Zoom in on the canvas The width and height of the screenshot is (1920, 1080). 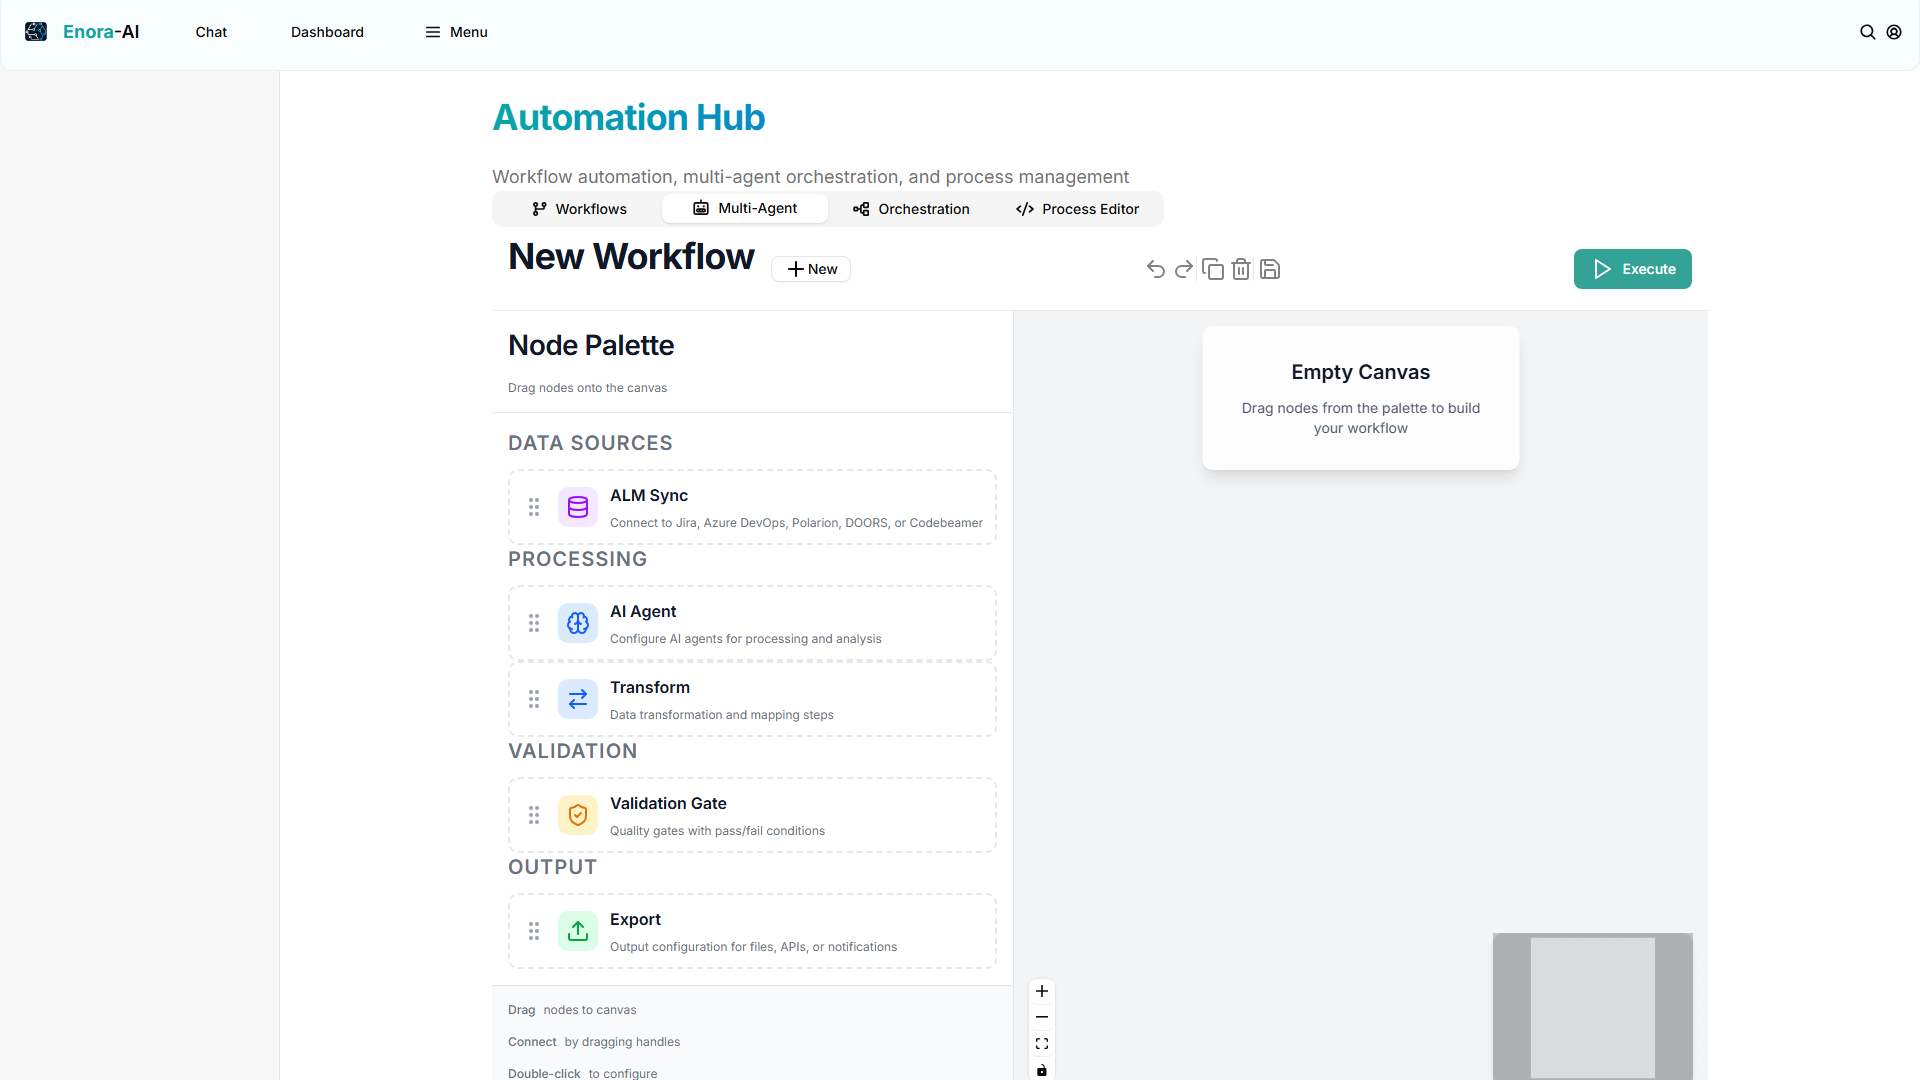click(1042, 992)
